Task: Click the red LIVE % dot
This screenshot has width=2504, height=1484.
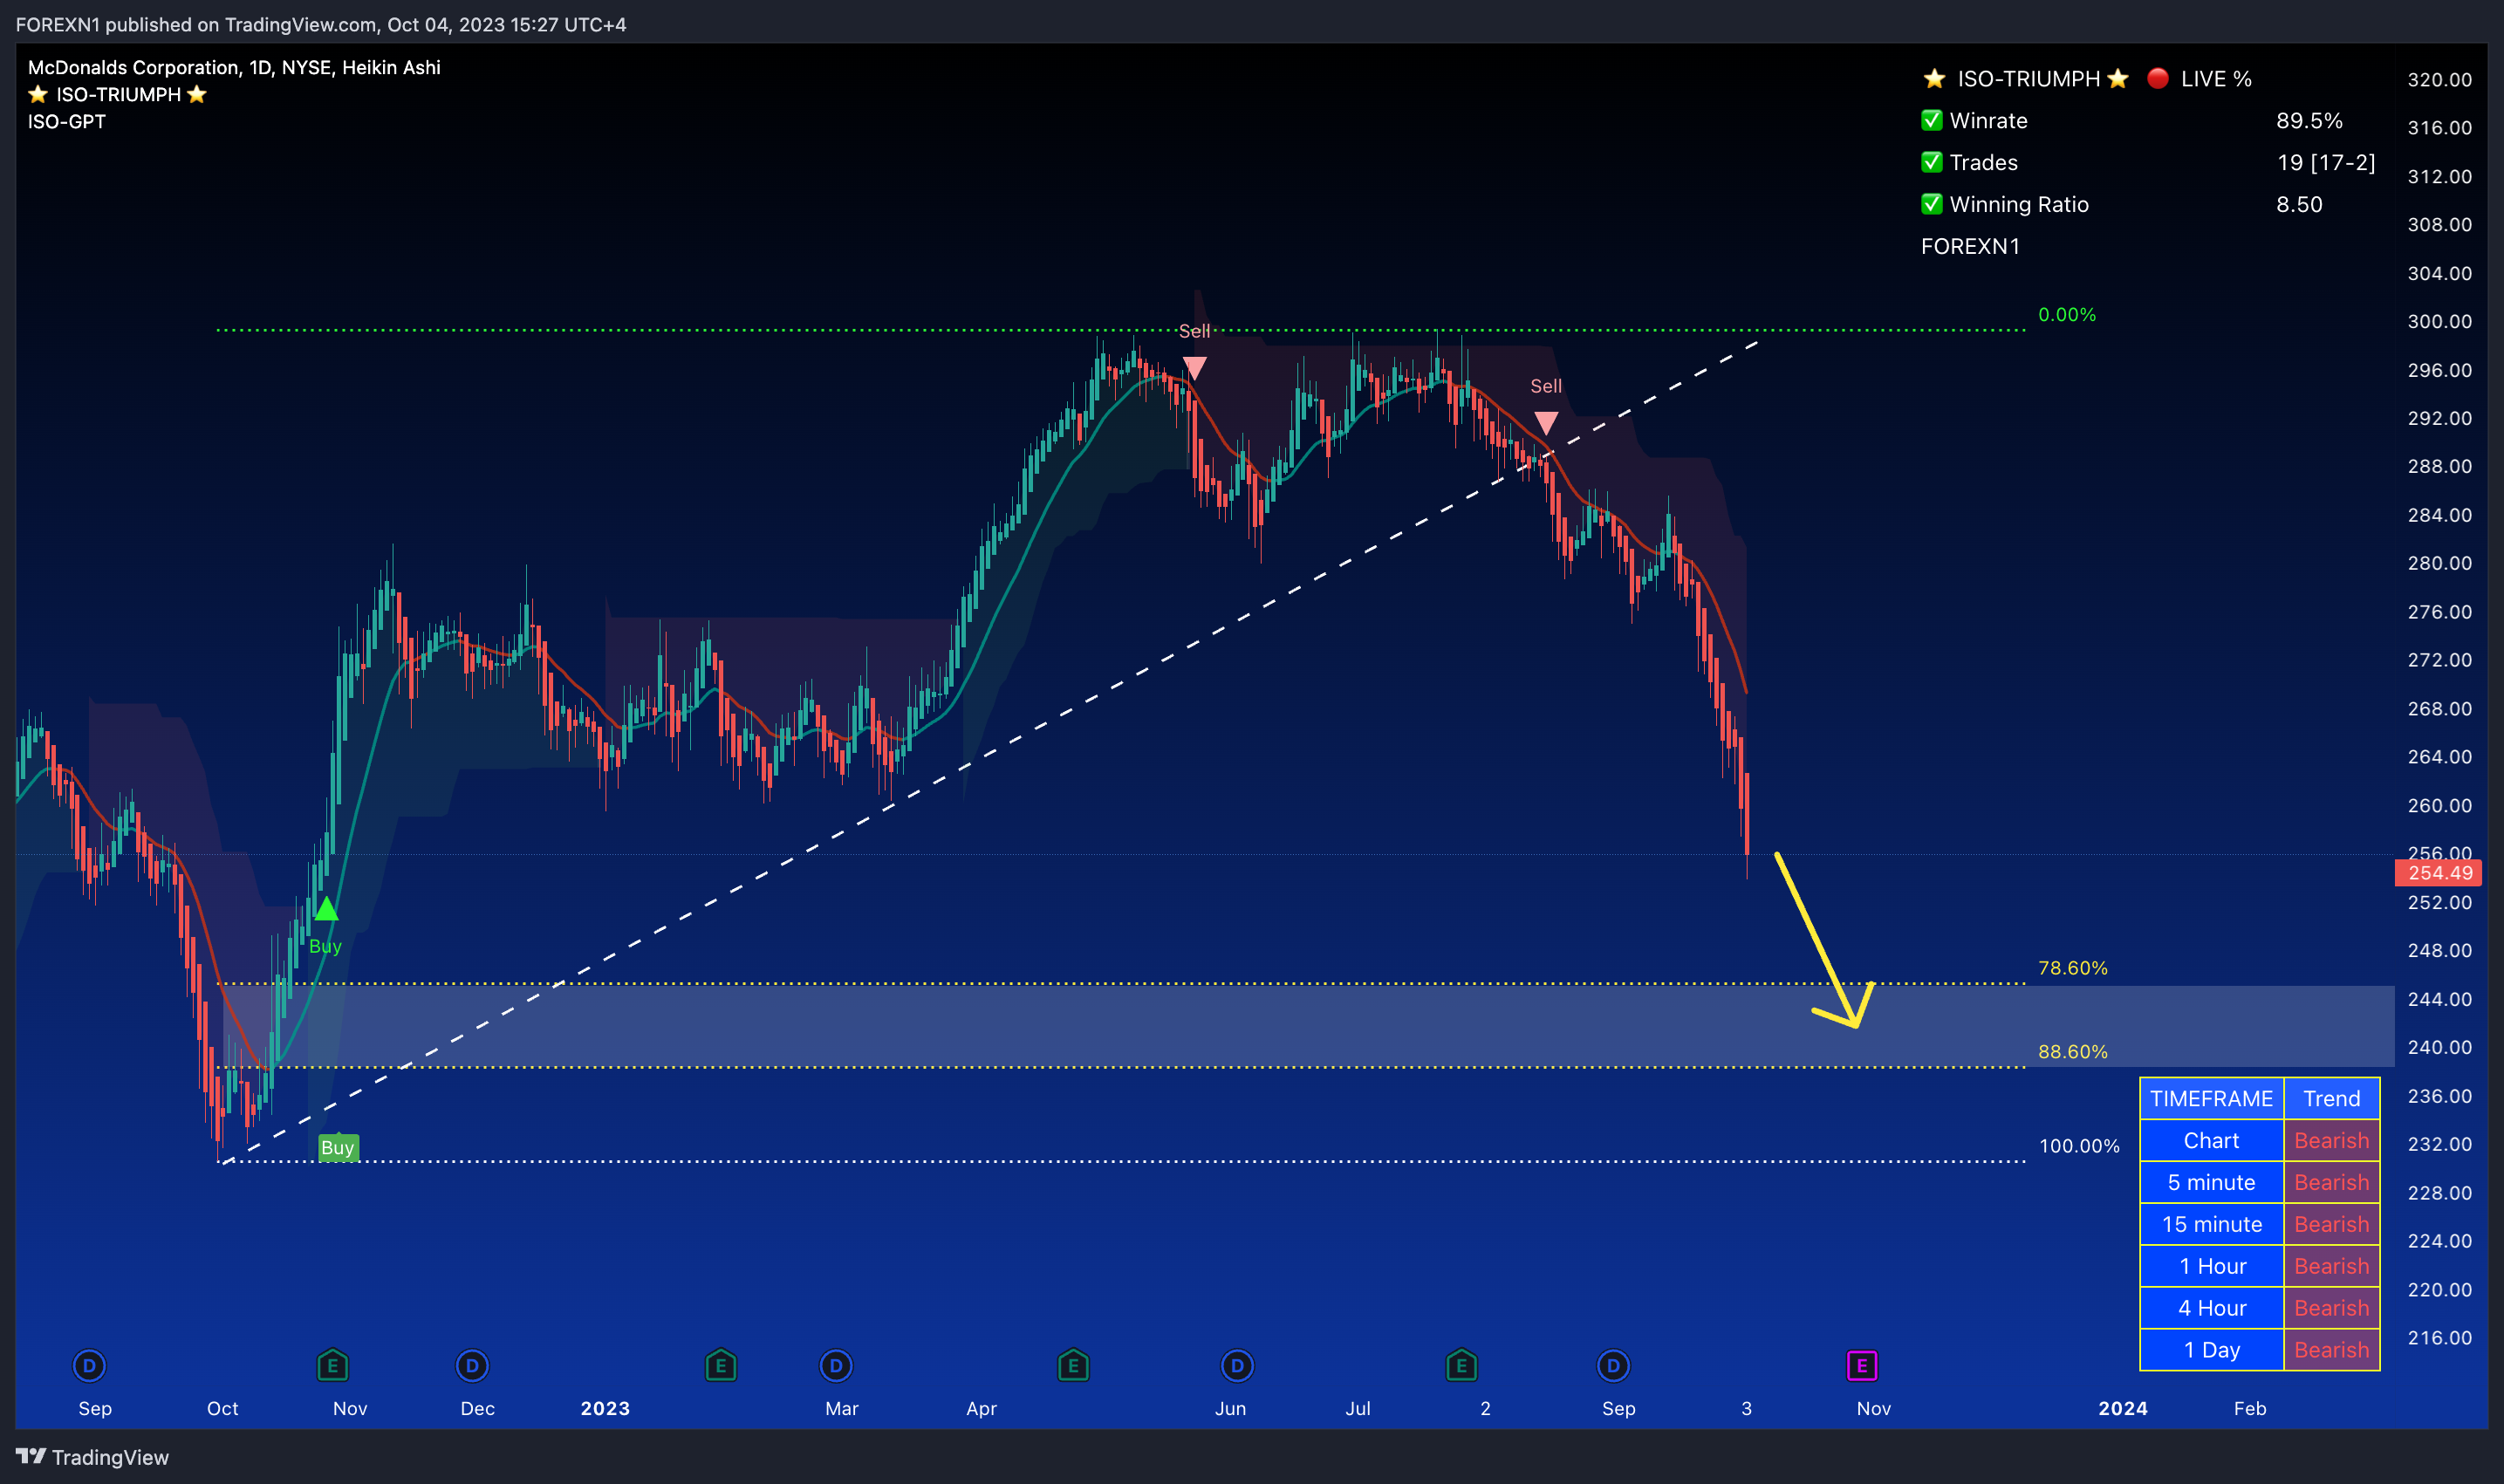Action: 2158,78
